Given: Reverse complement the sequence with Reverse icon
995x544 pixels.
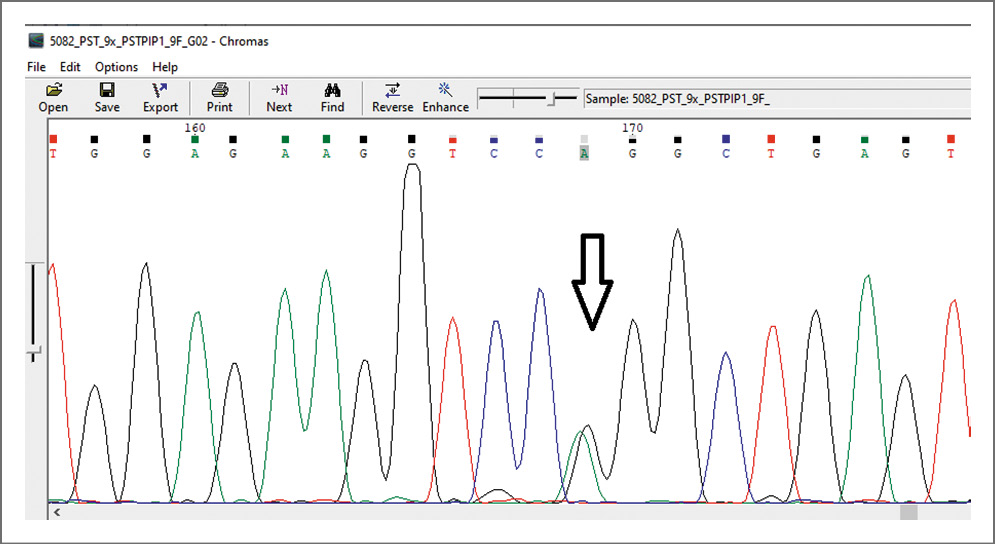Looking at the screenshot, I should pyautogui.click(x=392, y=97).
